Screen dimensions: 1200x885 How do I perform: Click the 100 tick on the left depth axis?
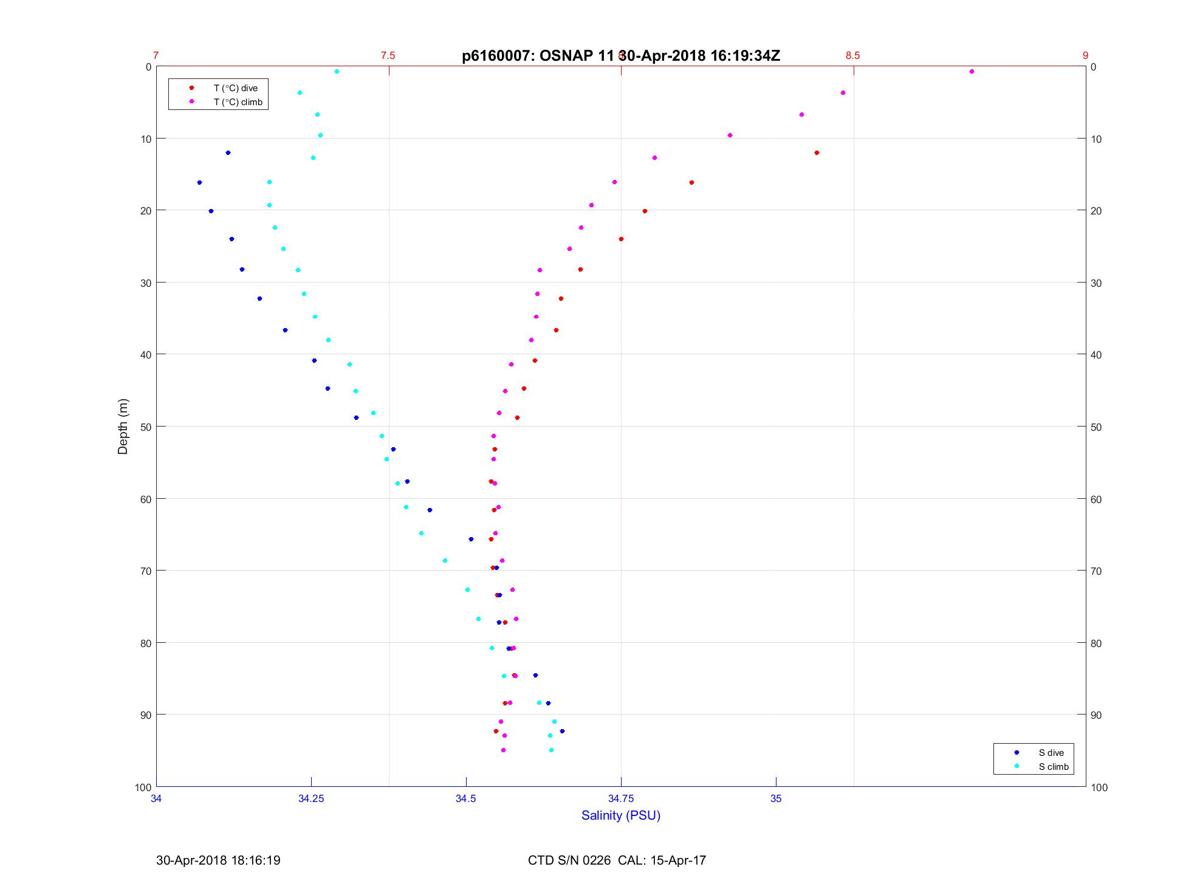pos(142,787)
